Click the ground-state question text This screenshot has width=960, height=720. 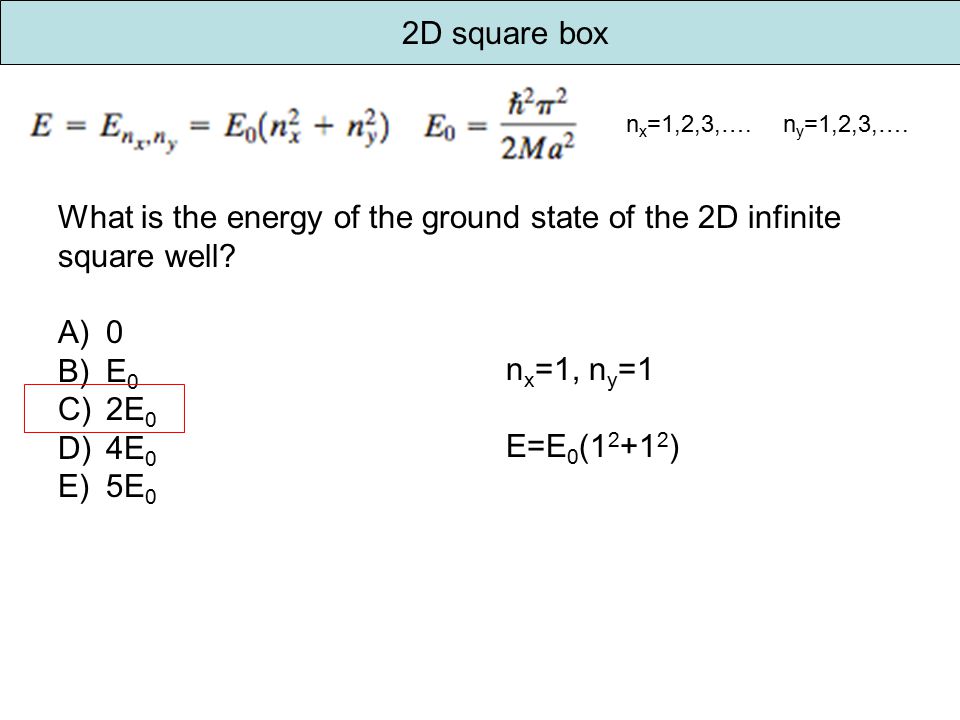449,236
